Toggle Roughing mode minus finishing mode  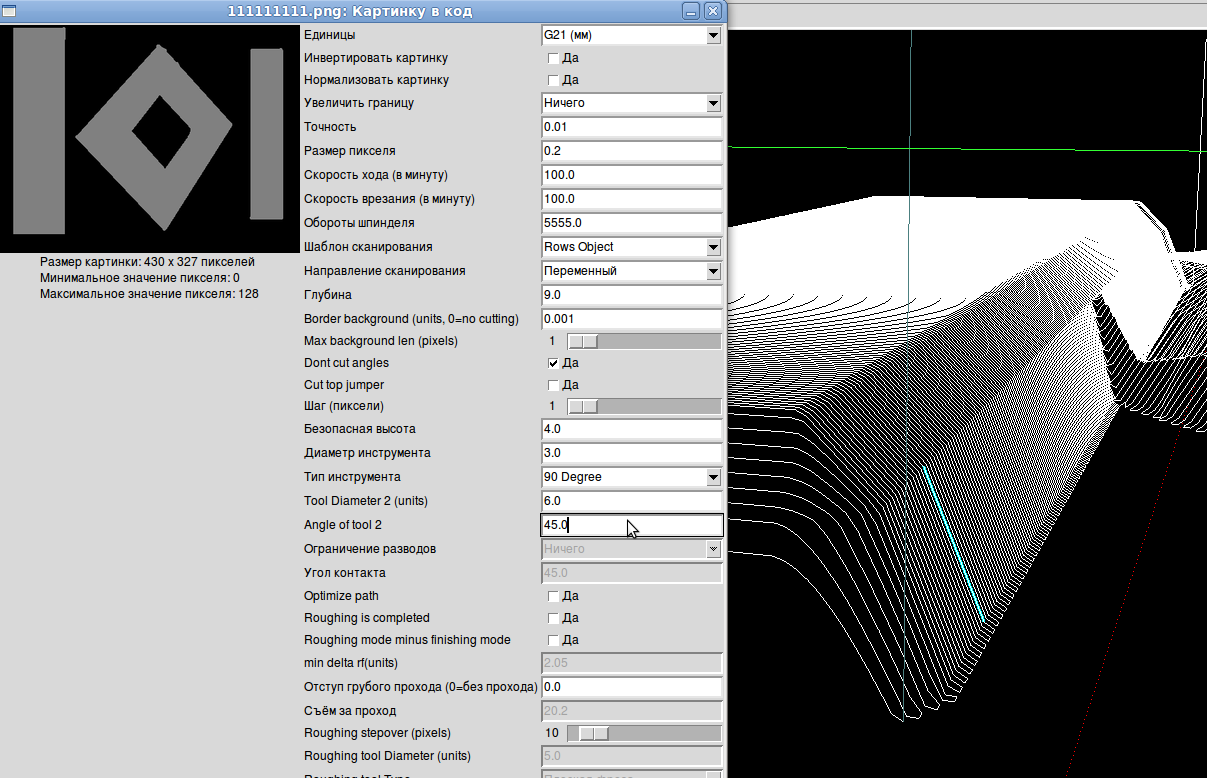click(553, 640)
